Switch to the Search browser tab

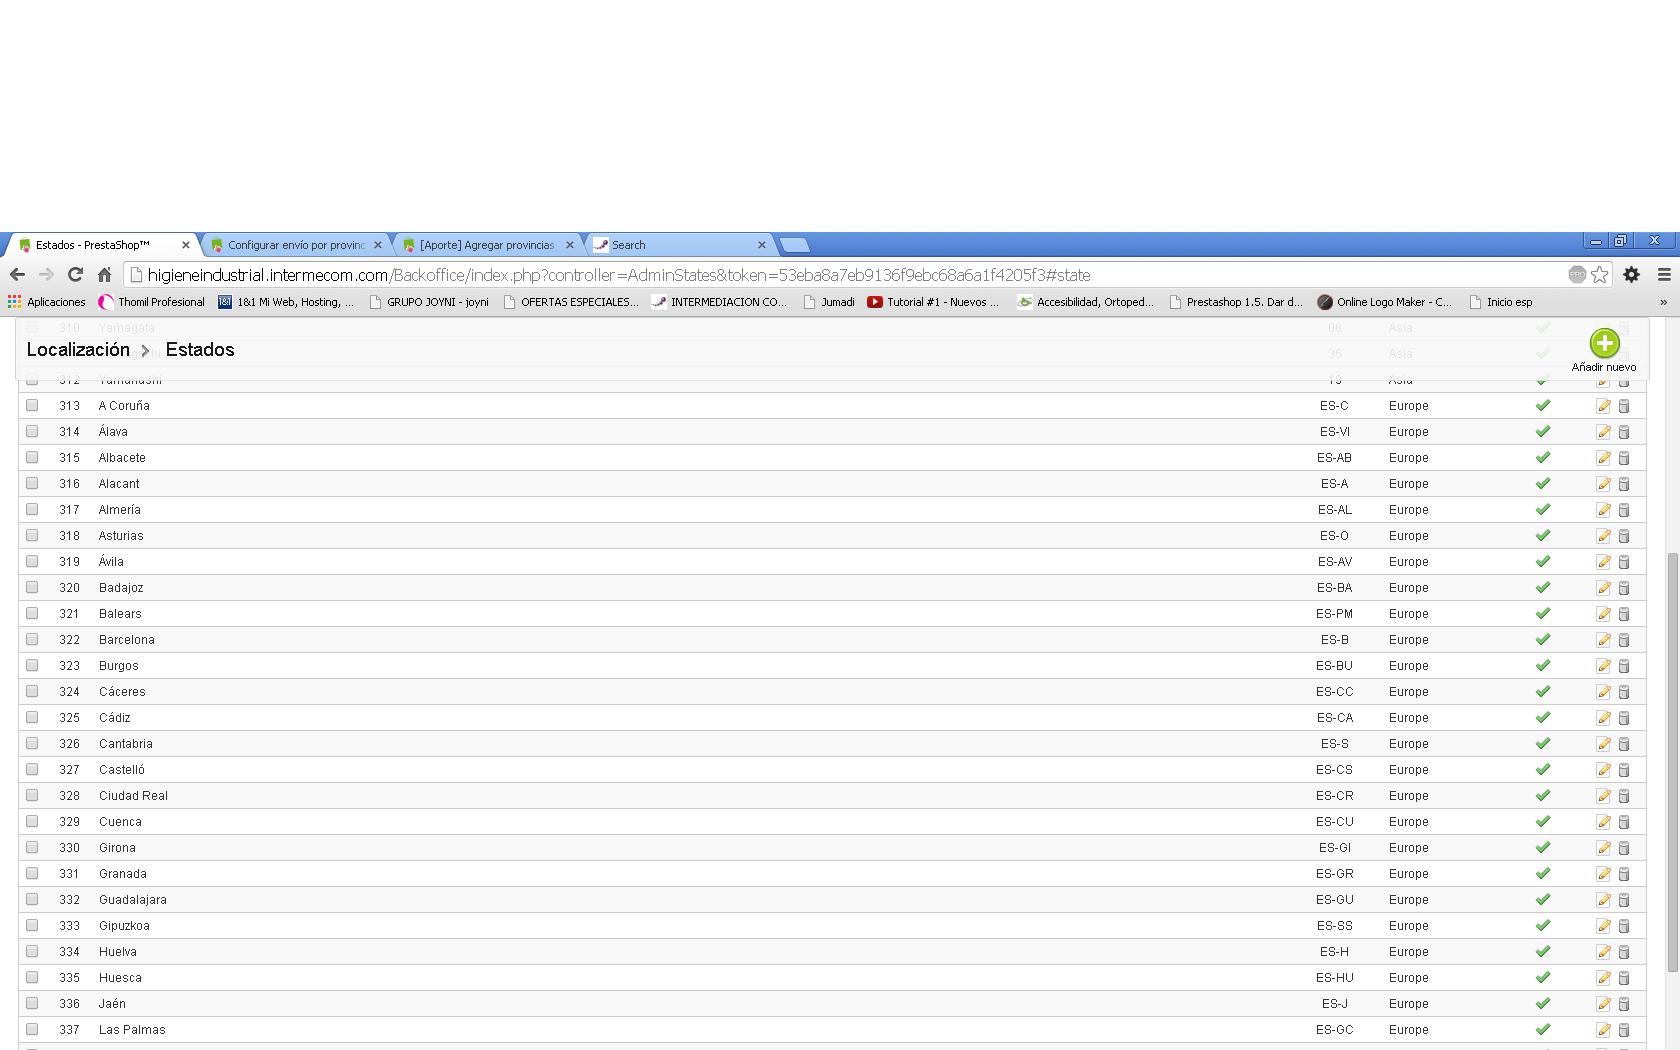(x=679, y=245)
